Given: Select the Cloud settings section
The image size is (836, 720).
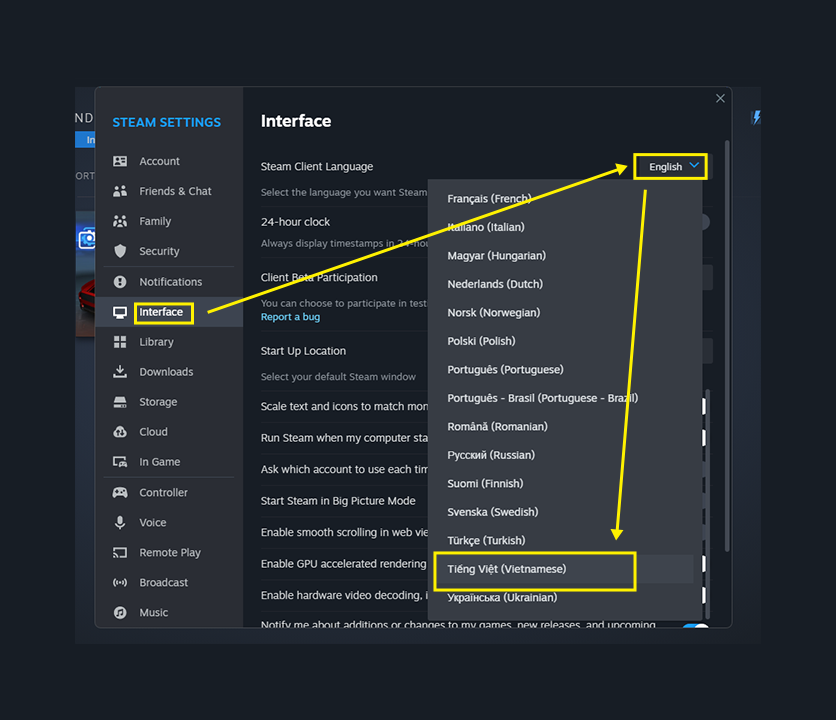Looking at the screenshot, I should tap(168, 431).
